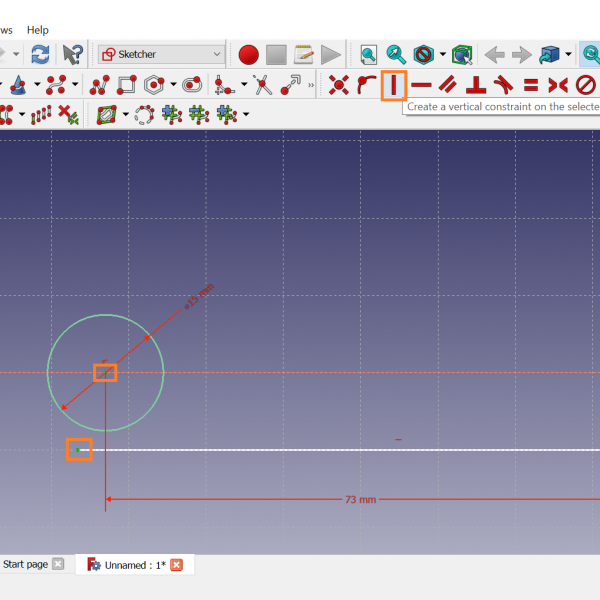The width and height of the screenshot is (600, 600).
Task: Apply the vertical constraint tool
Action: point(394,85)
